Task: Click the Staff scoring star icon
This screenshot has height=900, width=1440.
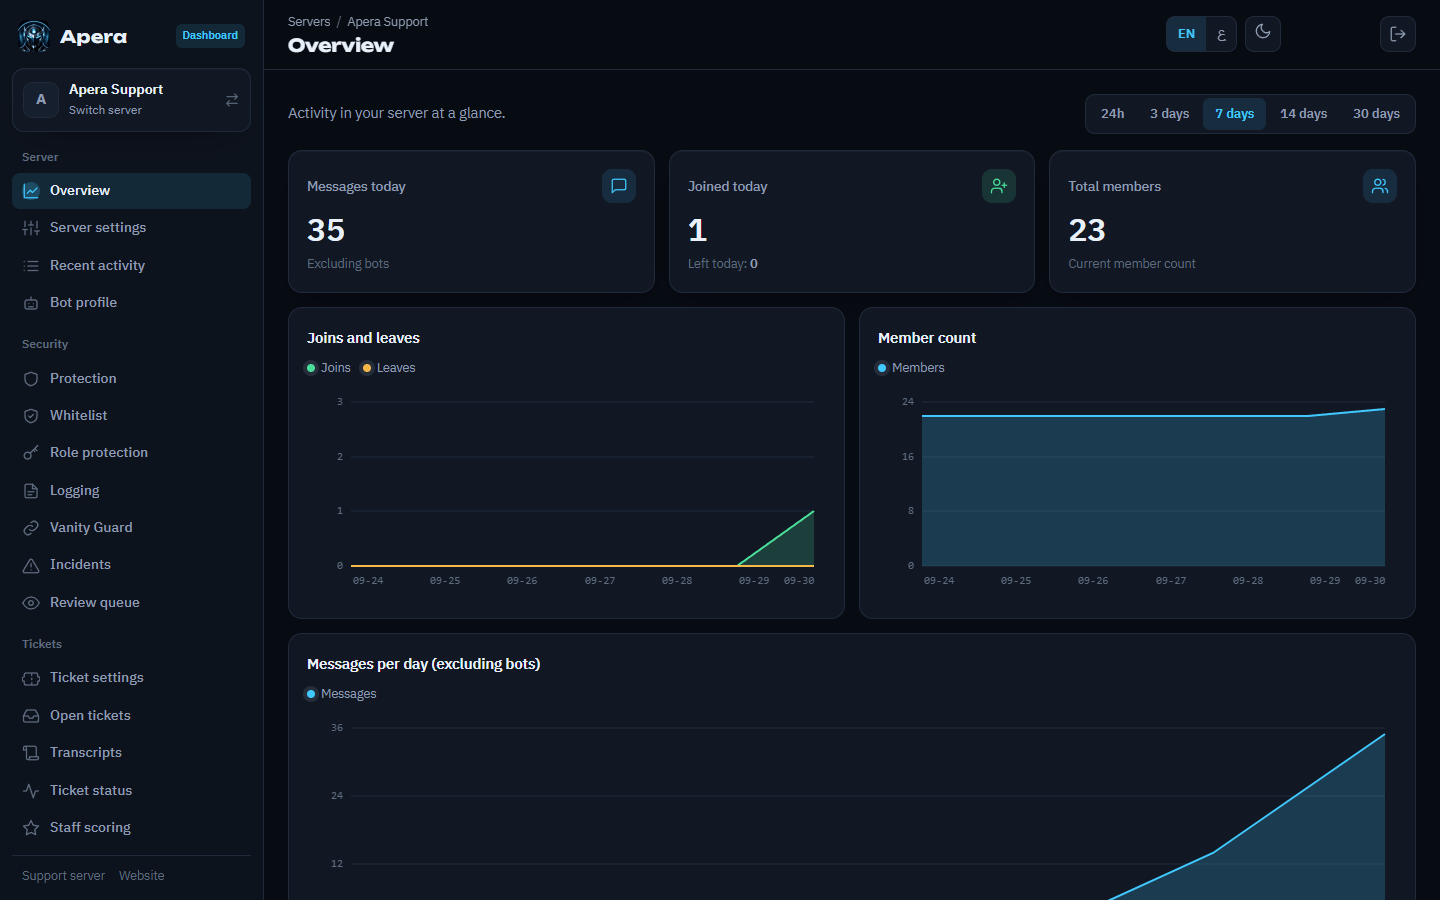Action: tap(31, 828)
